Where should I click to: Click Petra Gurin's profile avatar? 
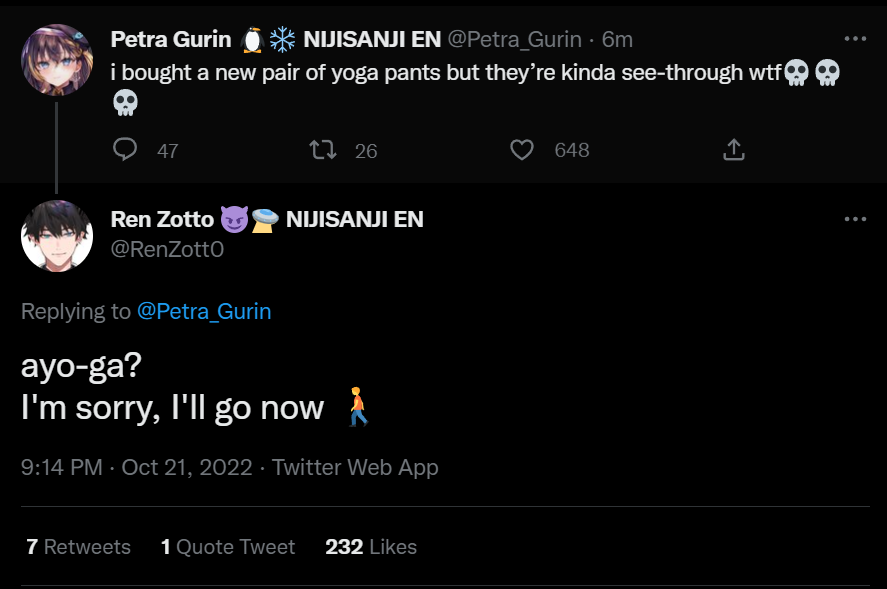pos(57,60)
